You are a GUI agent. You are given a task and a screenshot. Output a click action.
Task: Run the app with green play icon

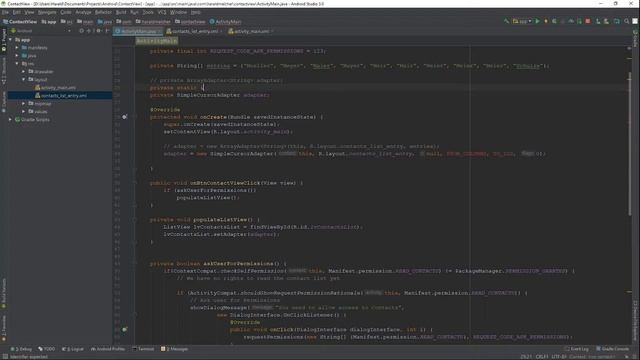tap(538, 21)
